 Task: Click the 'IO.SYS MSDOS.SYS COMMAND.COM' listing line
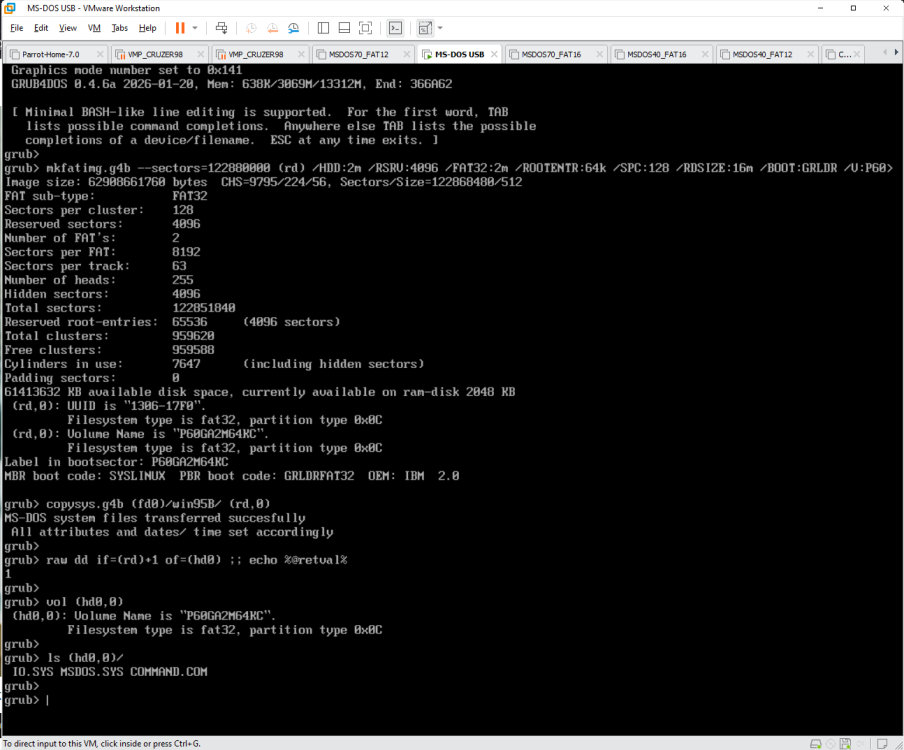coord(110,672)
